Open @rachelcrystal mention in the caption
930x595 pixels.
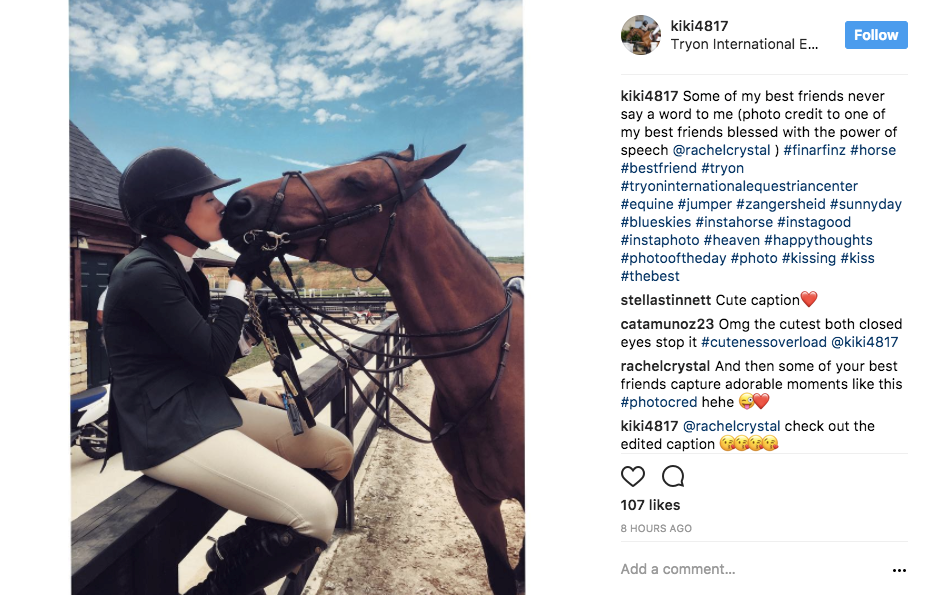click(721, 150)
